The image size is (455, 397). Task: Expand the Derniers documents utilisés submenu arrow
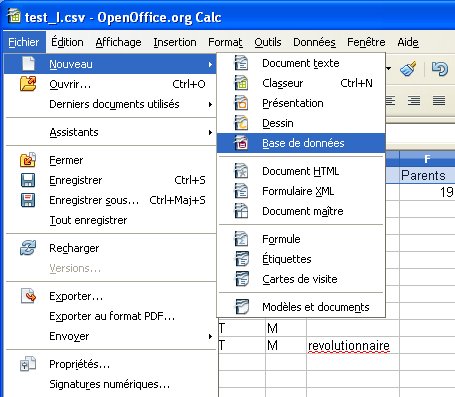pos(210,104)
